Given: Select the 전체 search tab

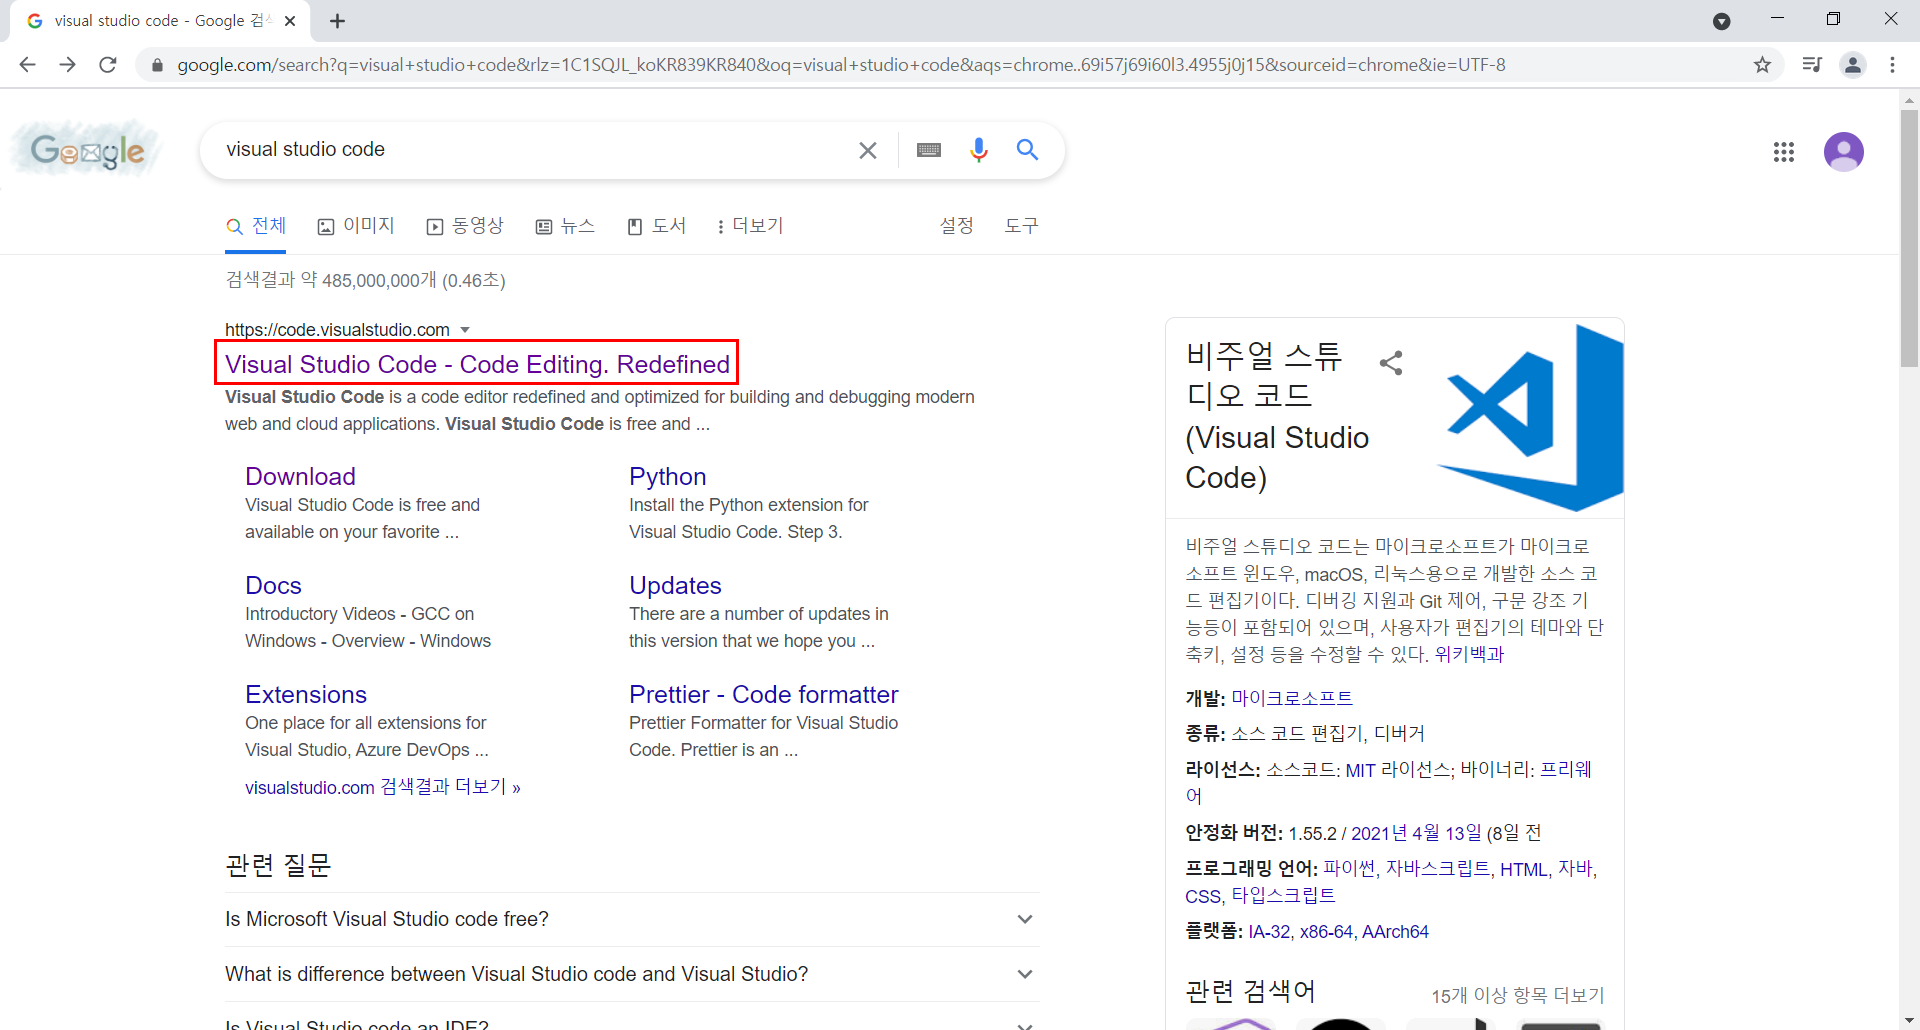Looking at the screenshot, I should [256, 226].
